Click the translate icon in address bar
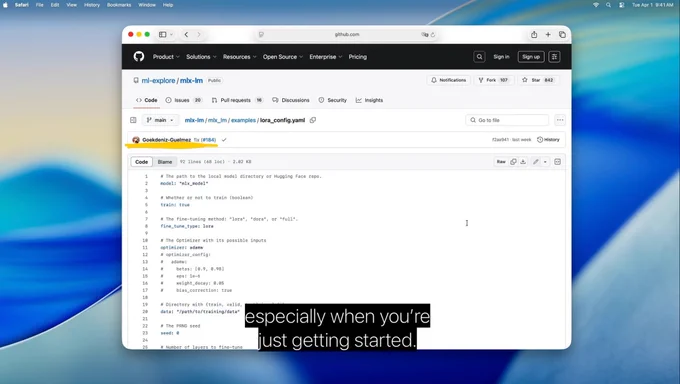This screenshot has height=384, width=680. (x=425, y=34)
